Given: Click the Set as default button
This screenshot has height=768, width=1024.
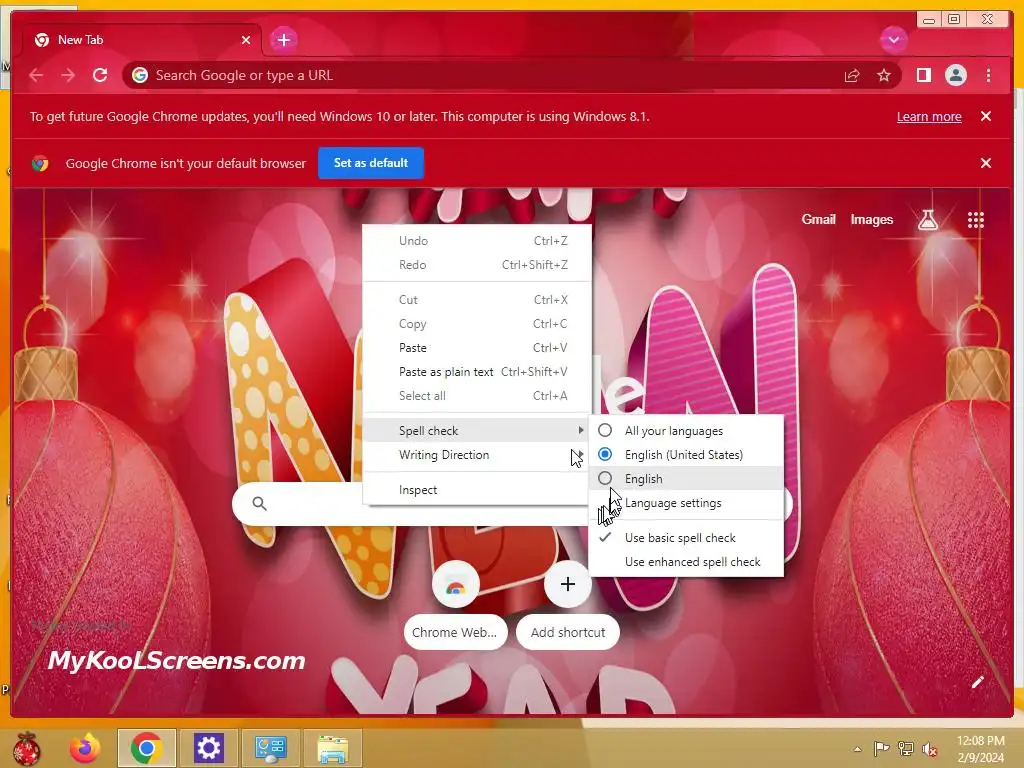Looking at the screenshot, I should pyautogui.click(x=371, y=163).
